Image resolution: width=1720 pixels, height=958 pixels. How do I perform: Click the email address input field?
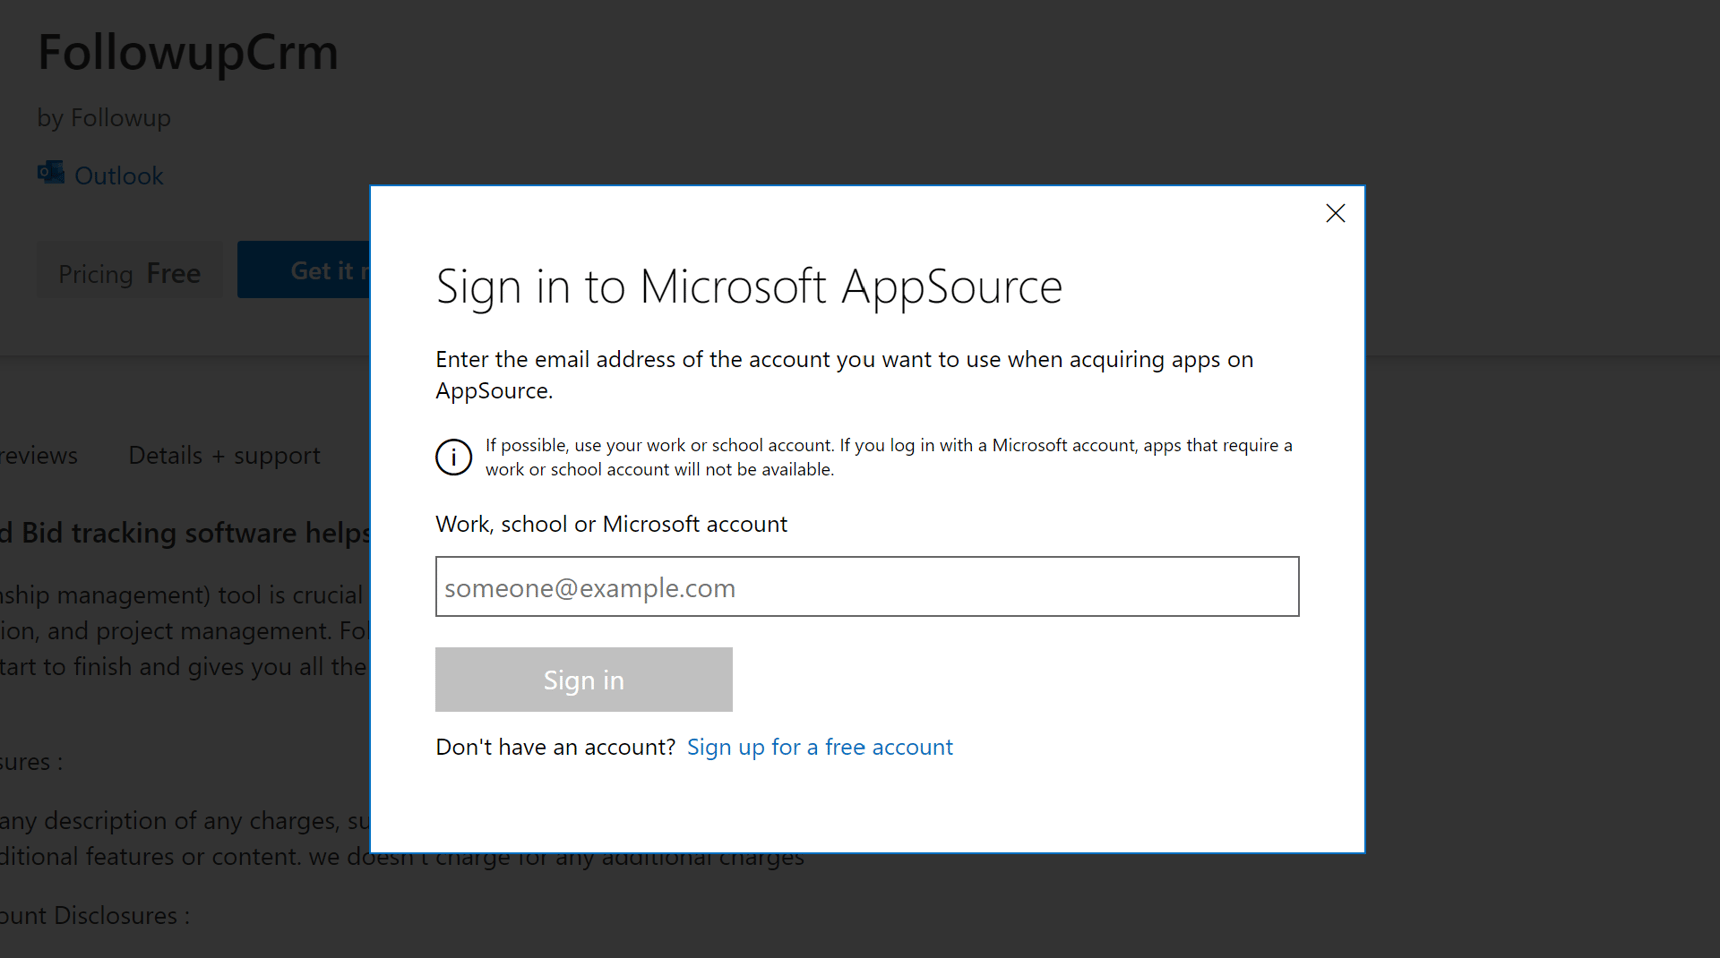click(867, 587)
